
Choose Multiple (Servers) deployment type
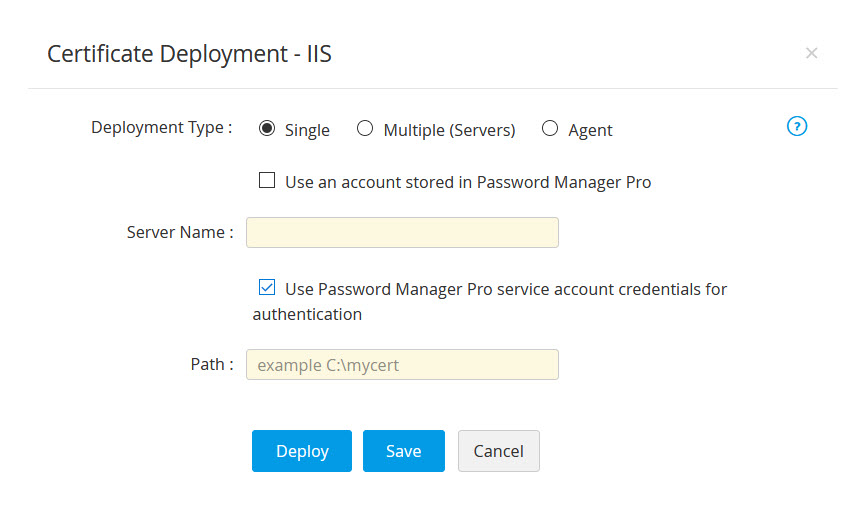(365, 128)
